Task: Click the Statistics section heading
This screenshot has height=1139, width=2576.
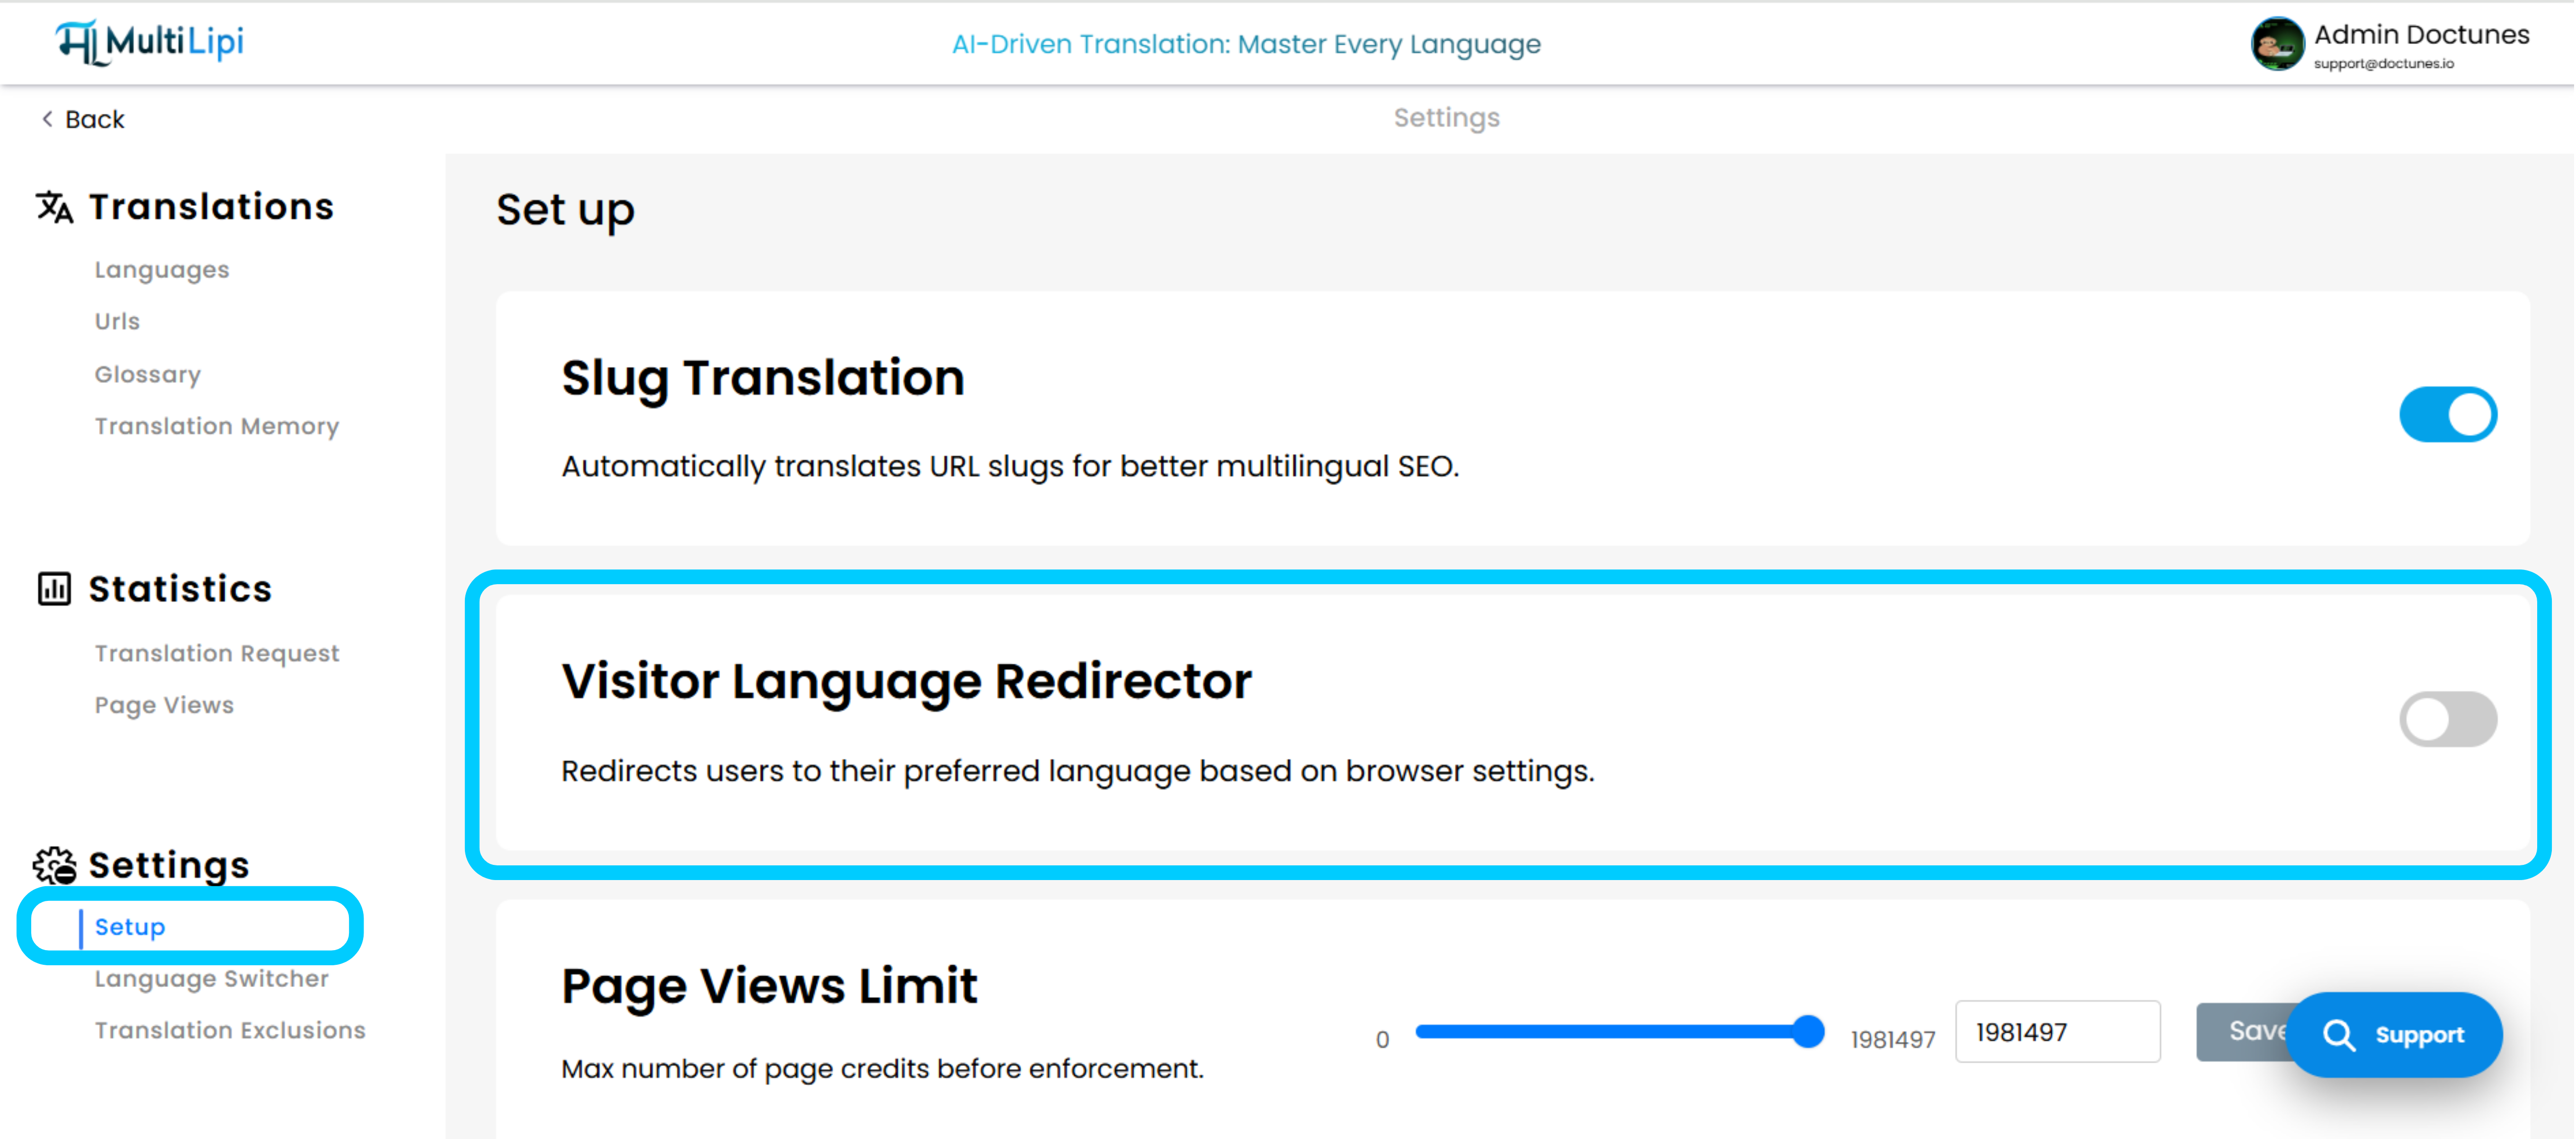Action: point(180,589)
